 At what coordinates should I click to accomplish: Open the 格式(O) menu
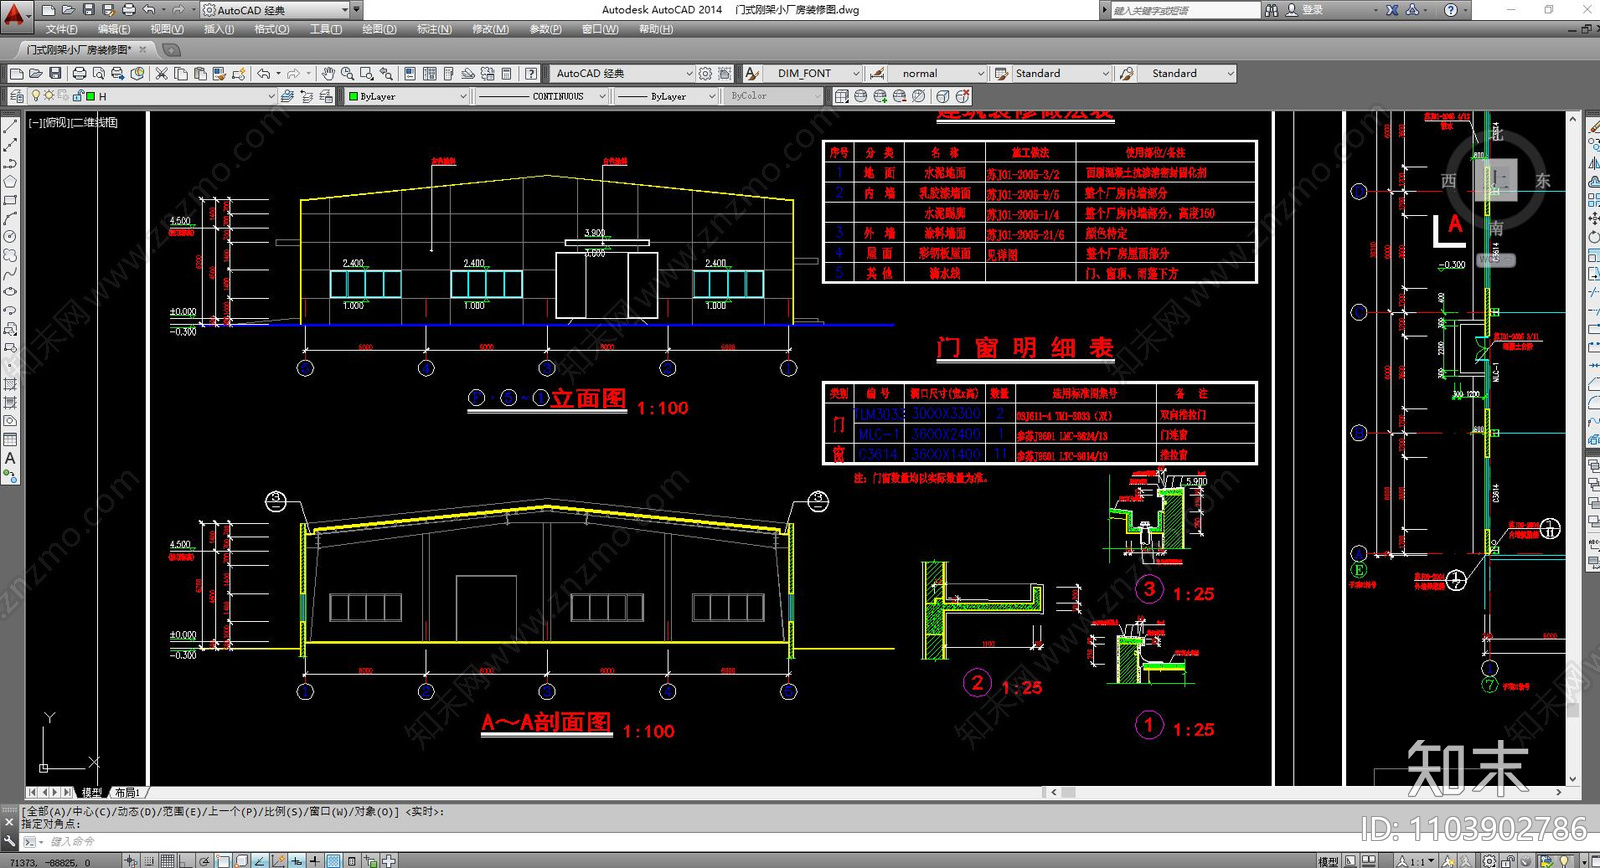click(271, 29)
